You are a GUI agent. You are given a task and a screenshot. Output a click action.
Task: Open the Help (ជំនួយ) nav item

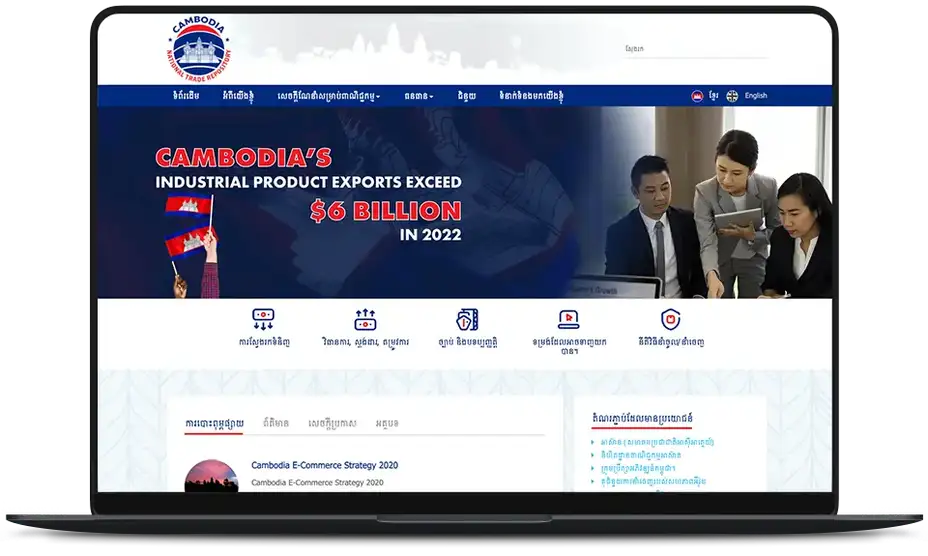click(466, 96)
